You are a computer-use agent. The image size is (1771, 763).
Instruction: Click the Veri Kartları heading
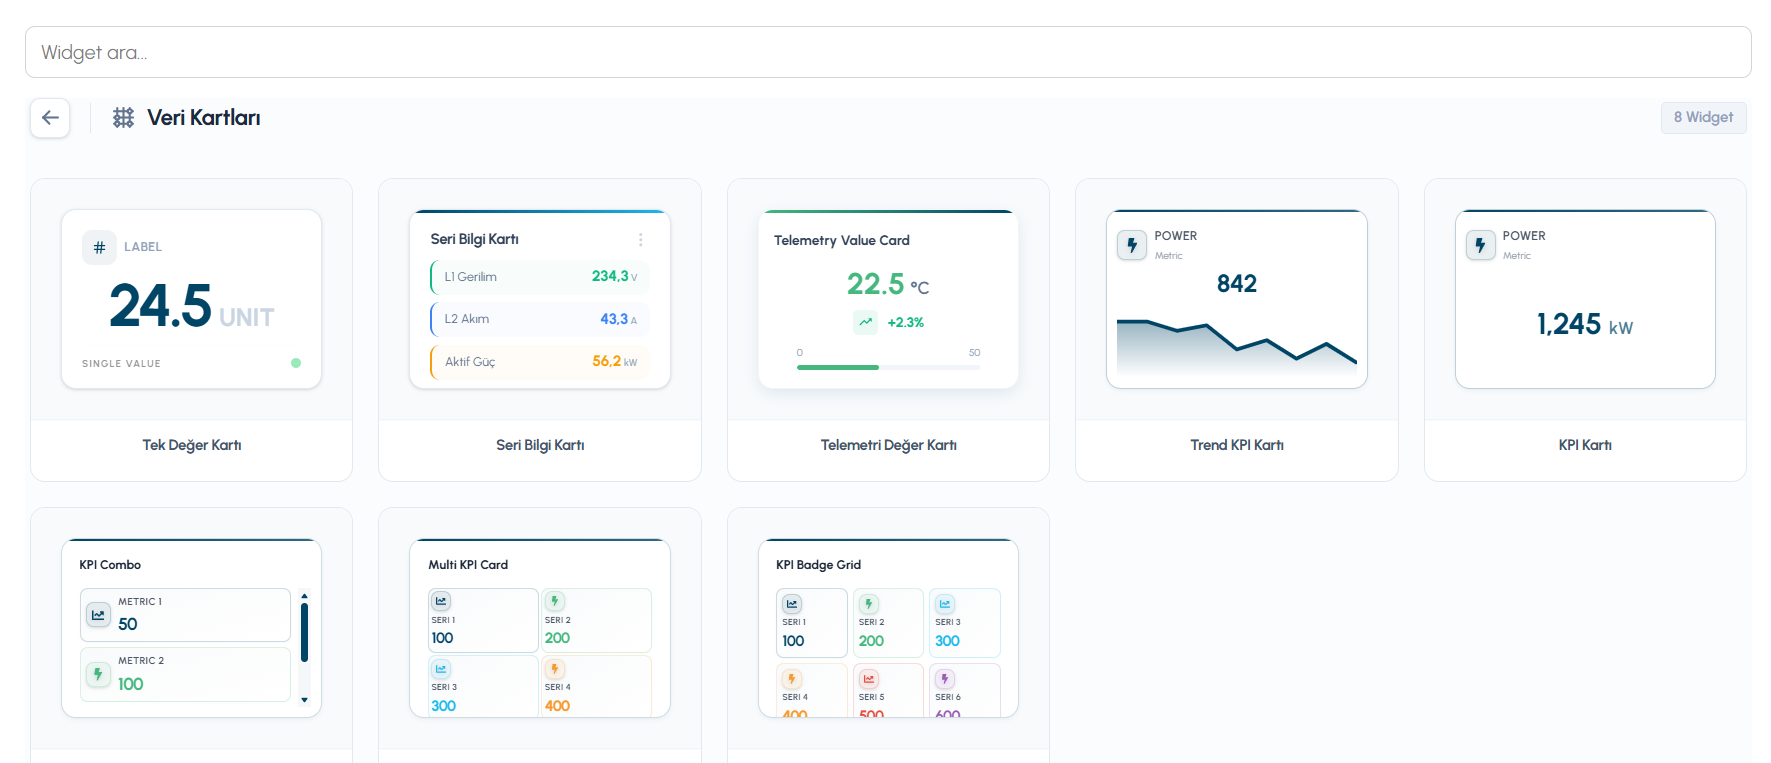tap(204, 118)
